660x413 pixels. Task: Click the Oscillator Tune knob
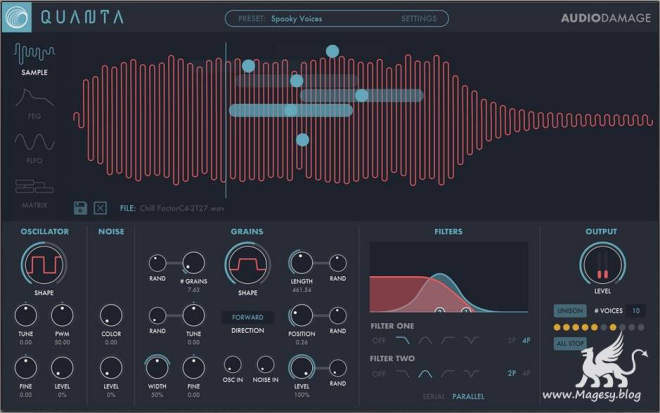26,315
